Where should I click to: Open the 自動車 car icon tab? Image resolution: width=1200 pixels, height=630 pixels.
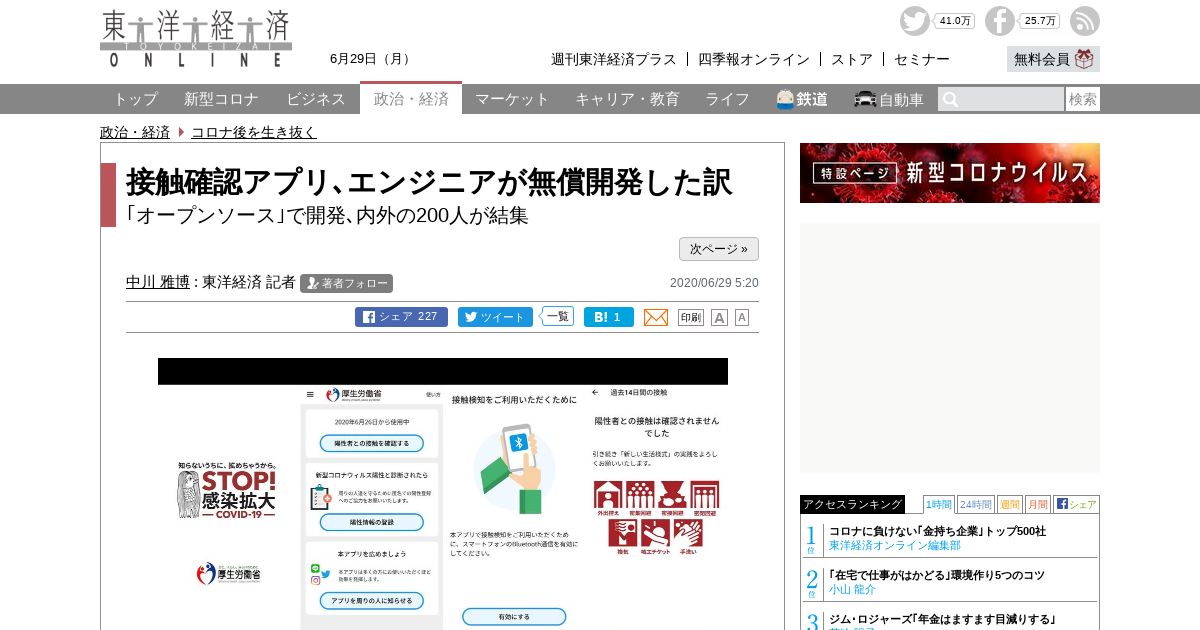pyautogui.click(x=888, y=99)
